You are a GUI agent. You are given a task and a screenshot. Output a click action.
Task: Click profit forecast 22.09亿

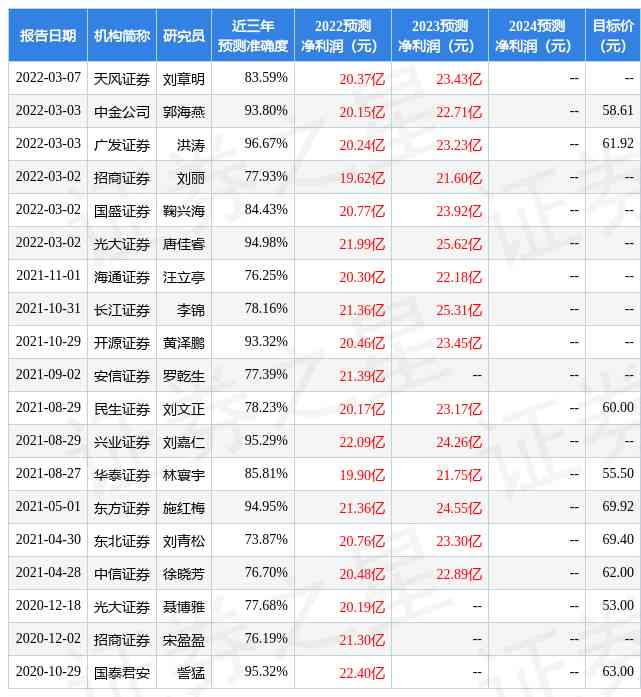(x=362, y=442)
